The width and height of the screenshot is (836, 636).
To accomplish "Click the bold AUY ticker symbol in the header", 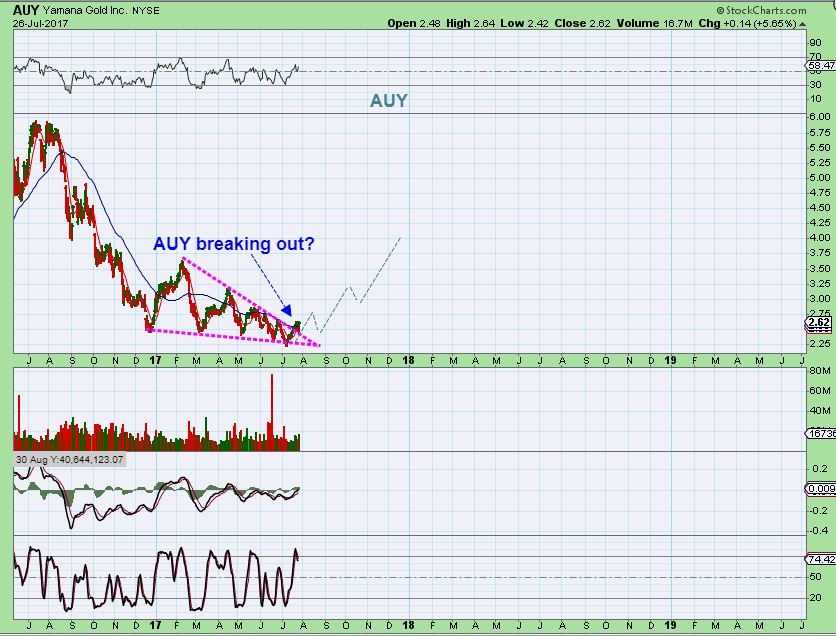I will [x=26, y=10].
